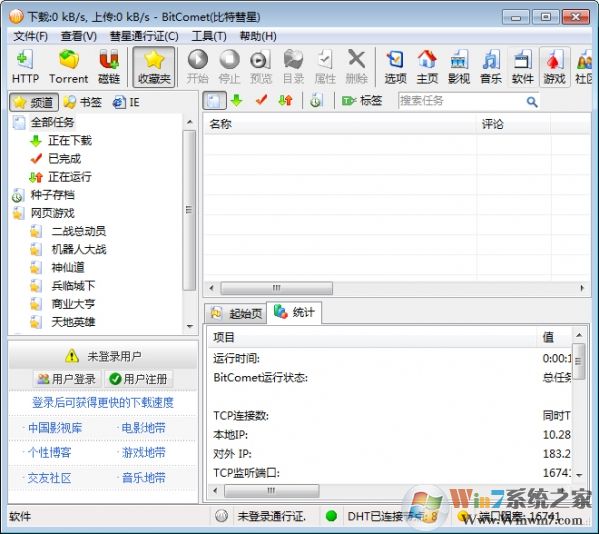Switch to the 频道 channel tab

coord(34,102)
